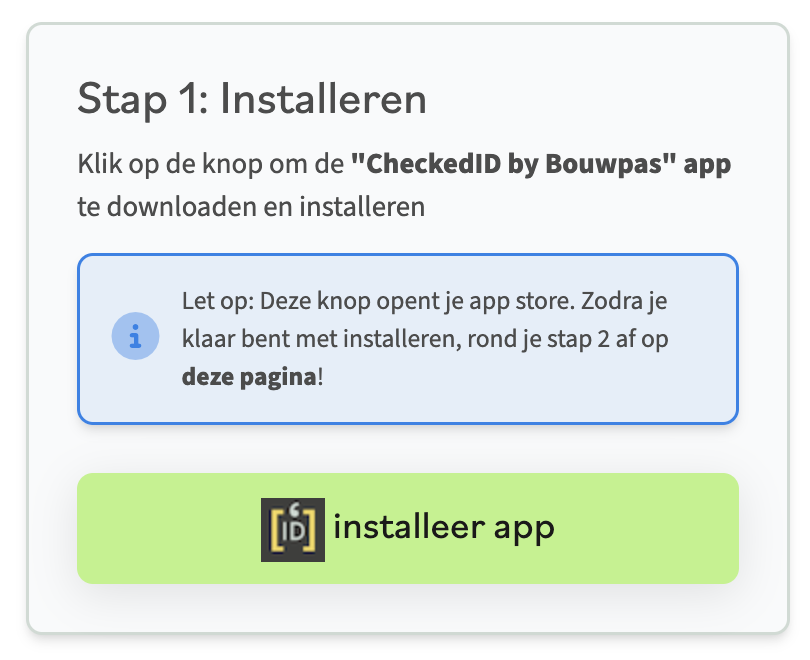Image resolution: width=810 pixels, height=660 pixels.
Task: Click the blue info circle icon
Action: pyautogui.click(x=136, y=339)
